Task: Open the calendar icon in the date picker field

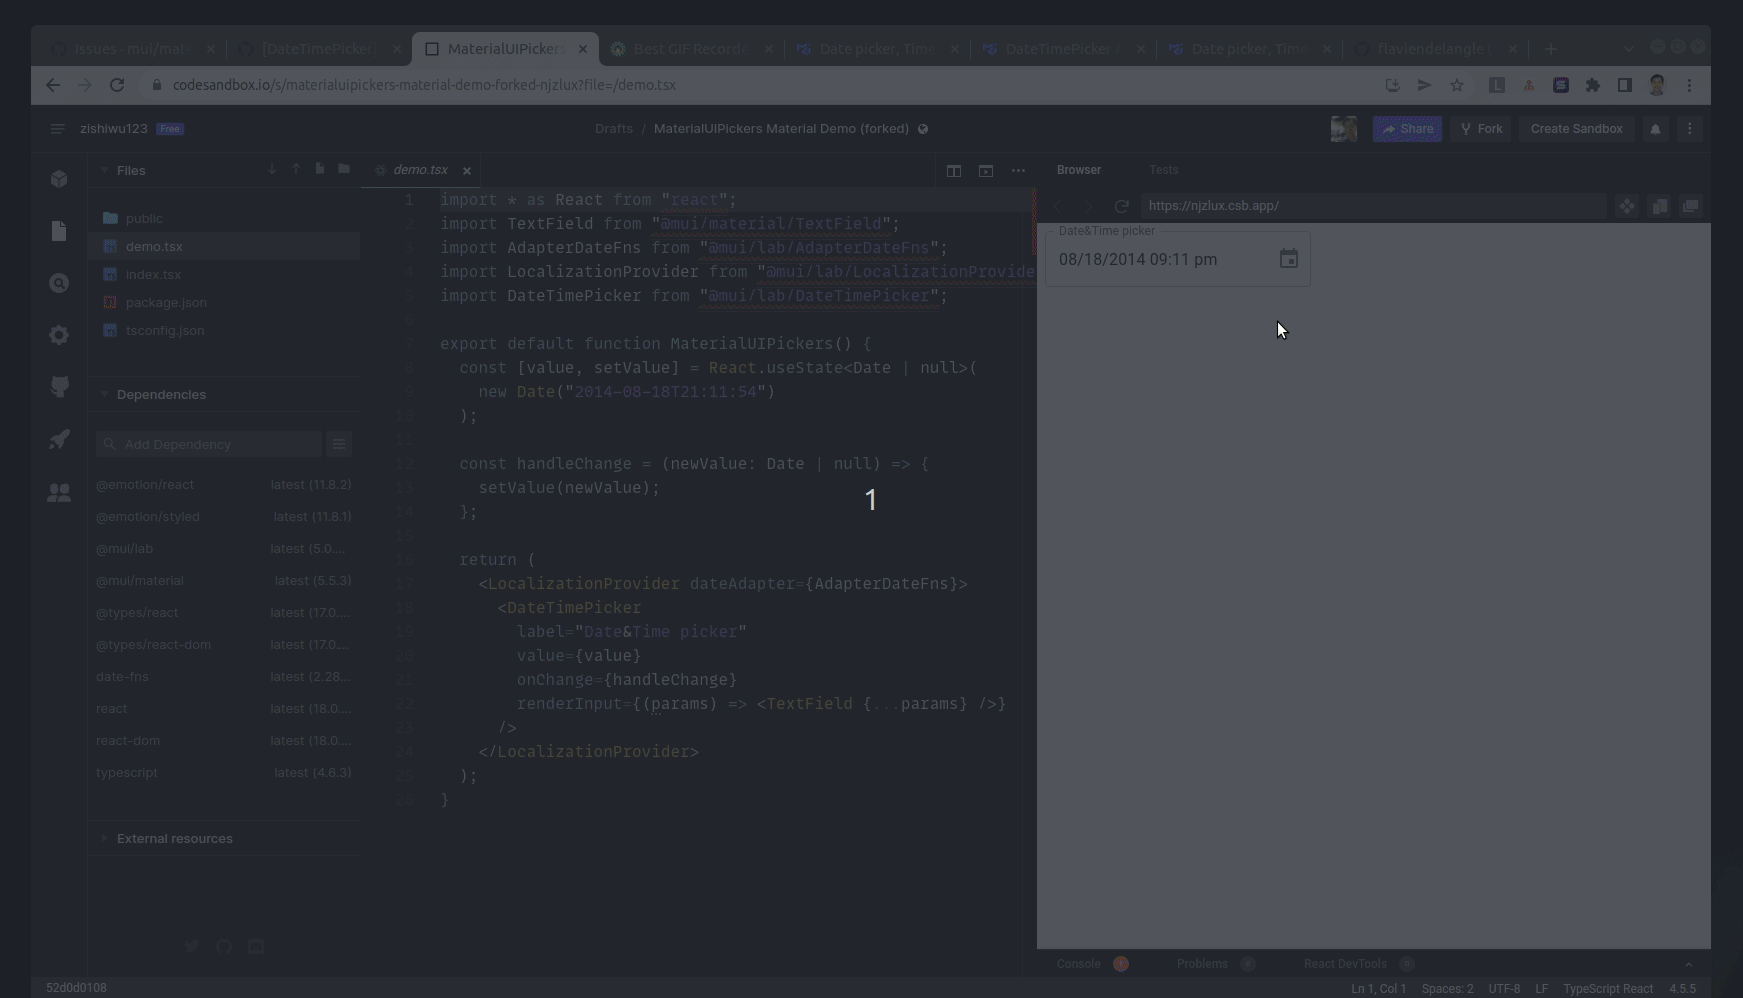Action: click(x=1288, y=259)
